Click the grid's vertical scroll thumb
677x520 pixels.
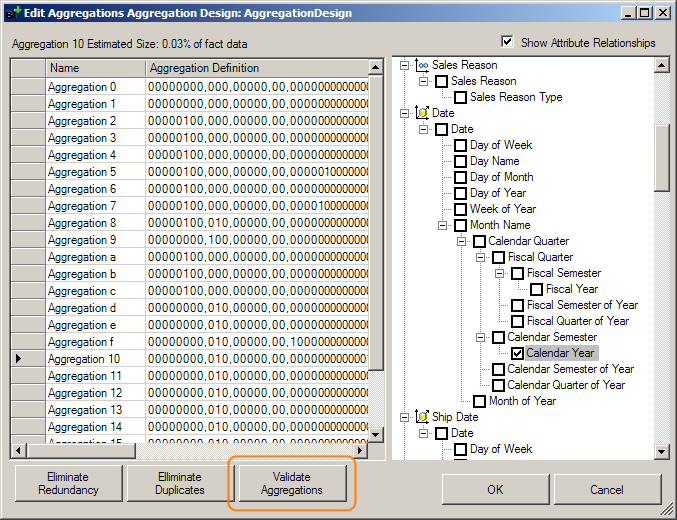376,223
